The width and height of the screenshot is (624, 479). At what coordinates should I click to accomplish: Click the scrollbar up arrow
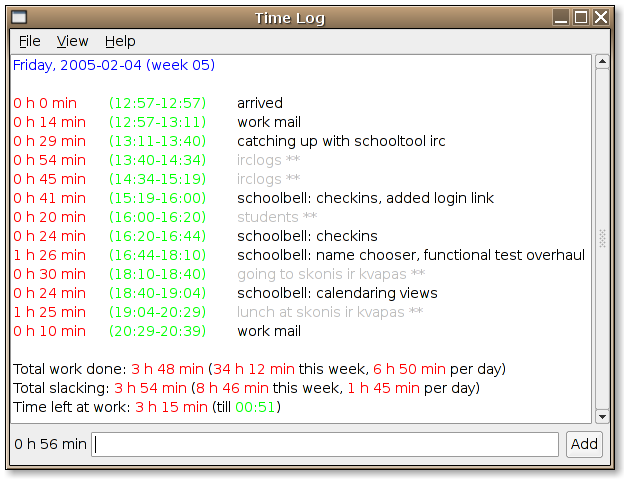pos(602,62)
